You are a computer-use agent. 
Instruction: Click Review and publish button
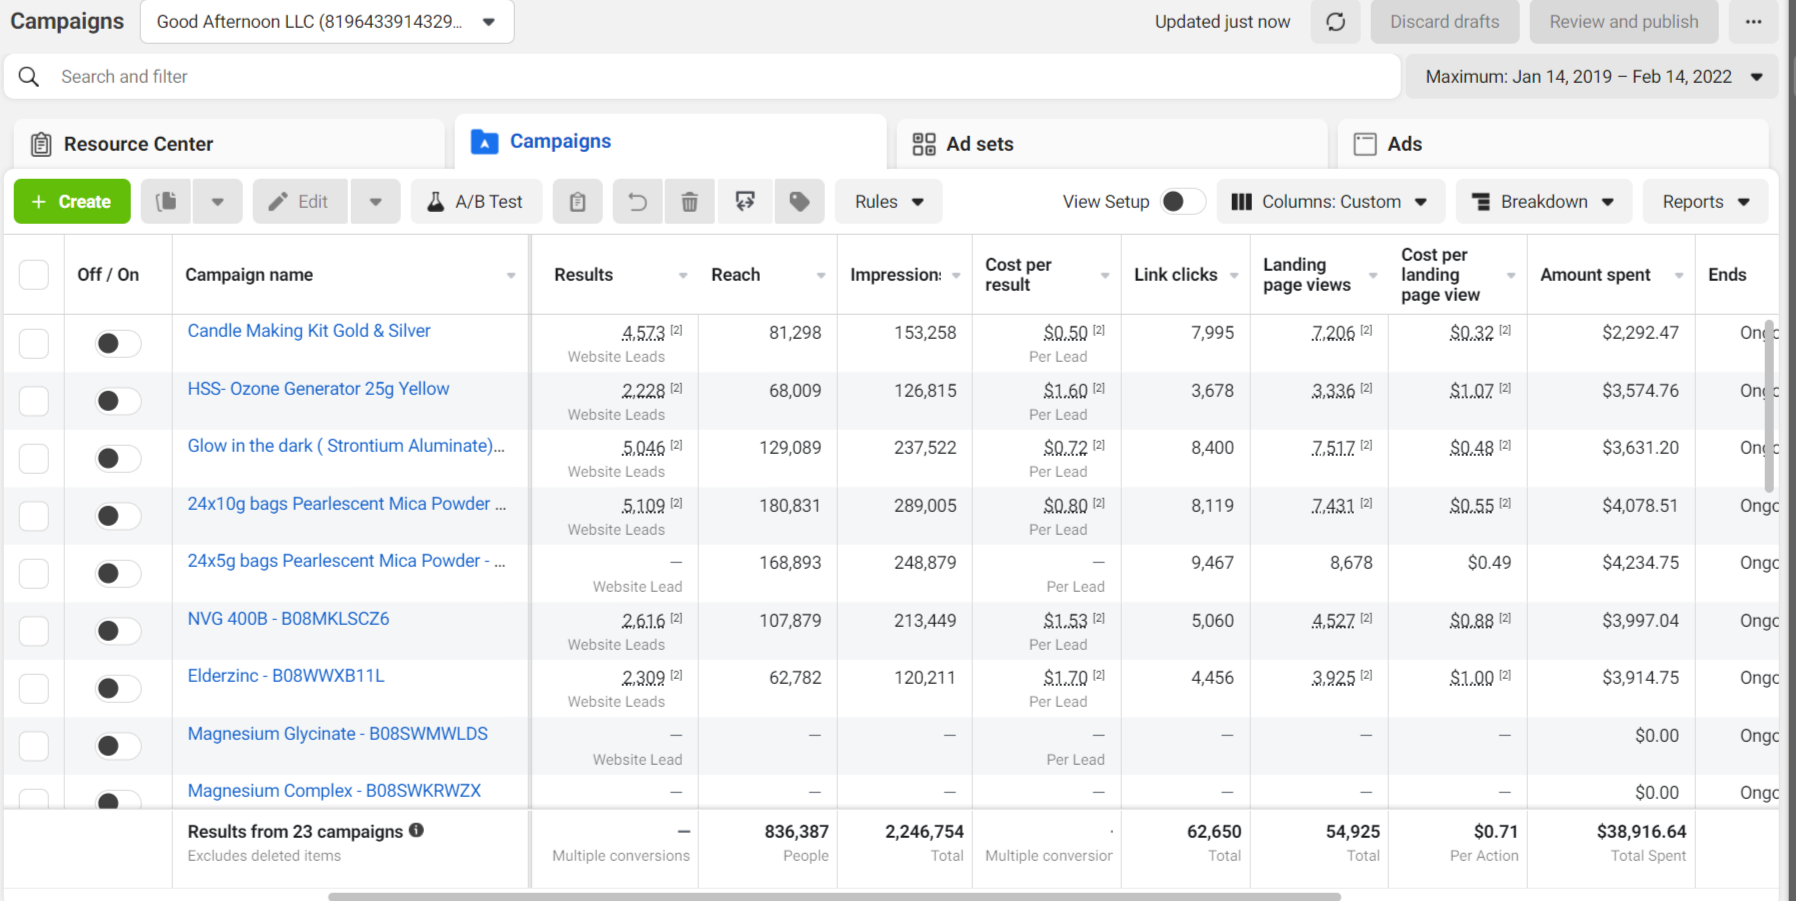[x=1624, y=22]
